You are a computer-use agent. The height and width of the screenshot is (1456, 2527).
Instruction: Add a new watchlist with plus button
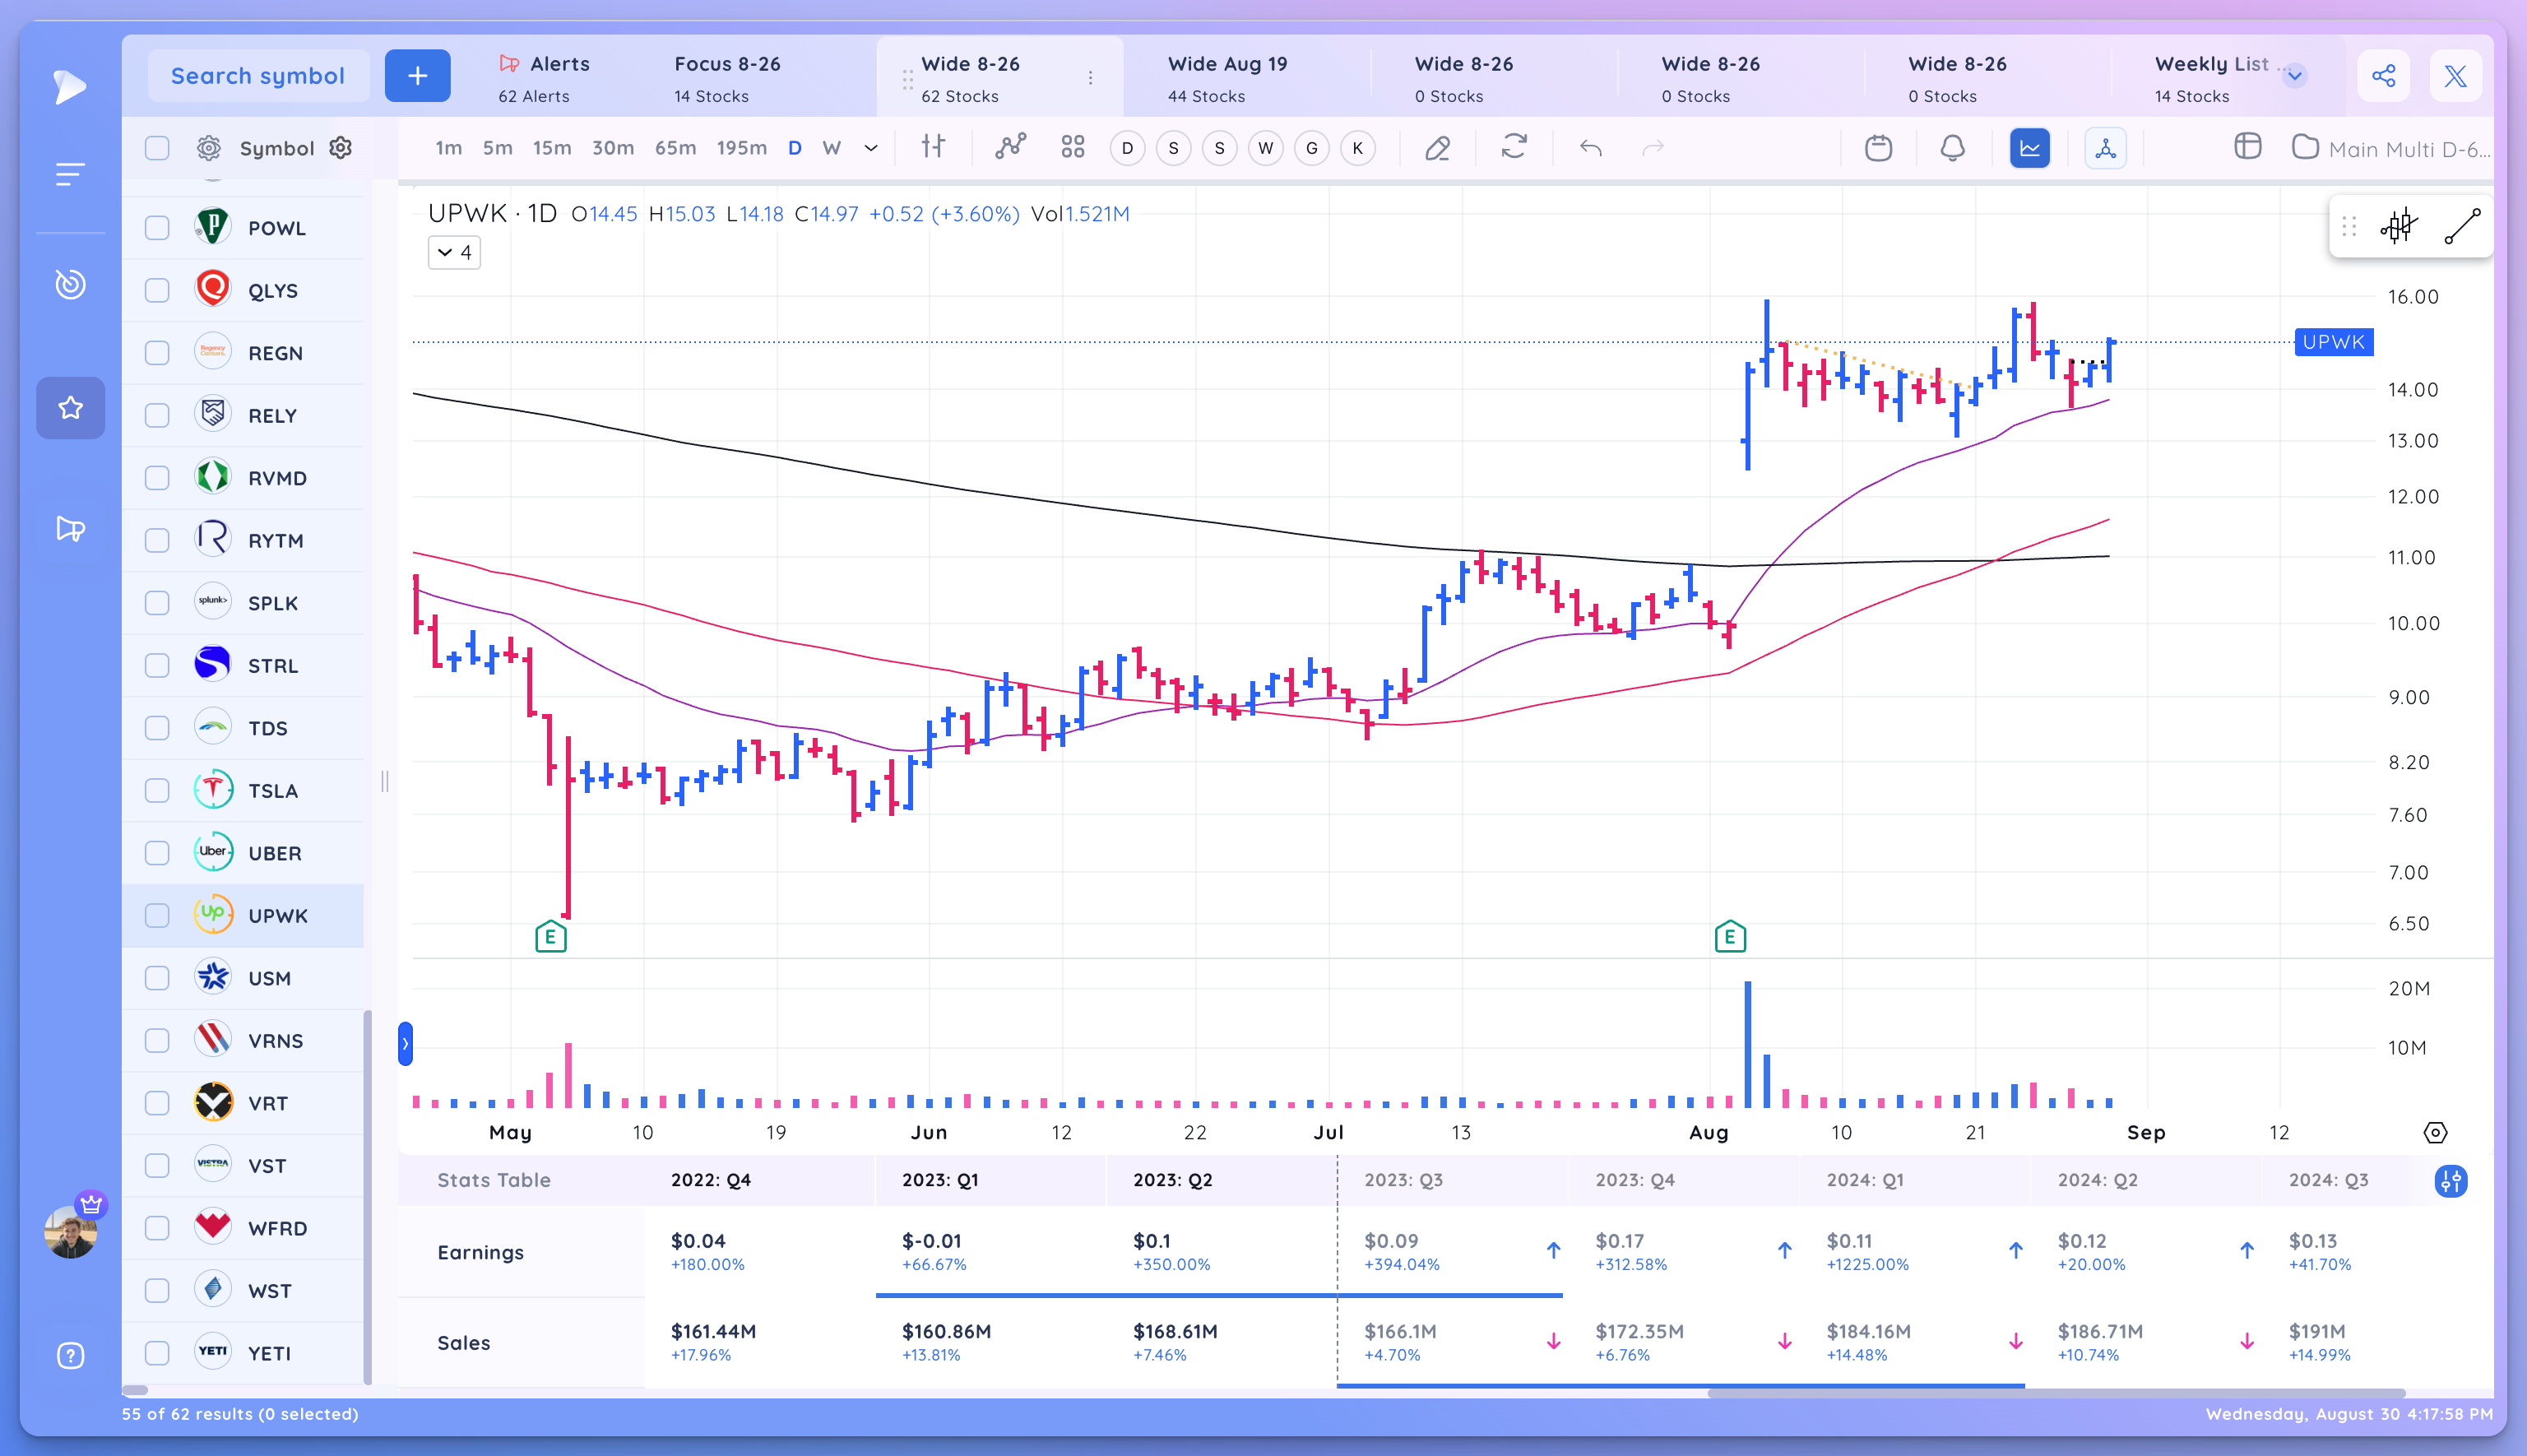pos(417,76)
